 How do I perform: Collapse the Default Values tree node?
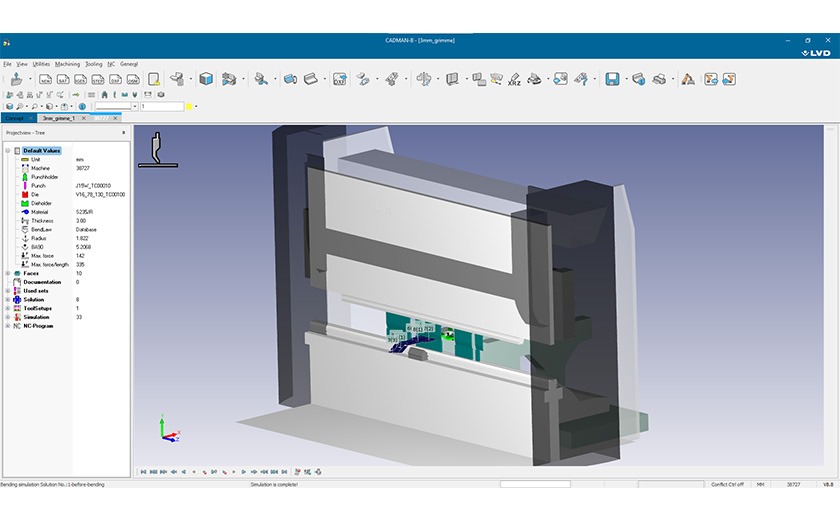(x=8, y=150)
